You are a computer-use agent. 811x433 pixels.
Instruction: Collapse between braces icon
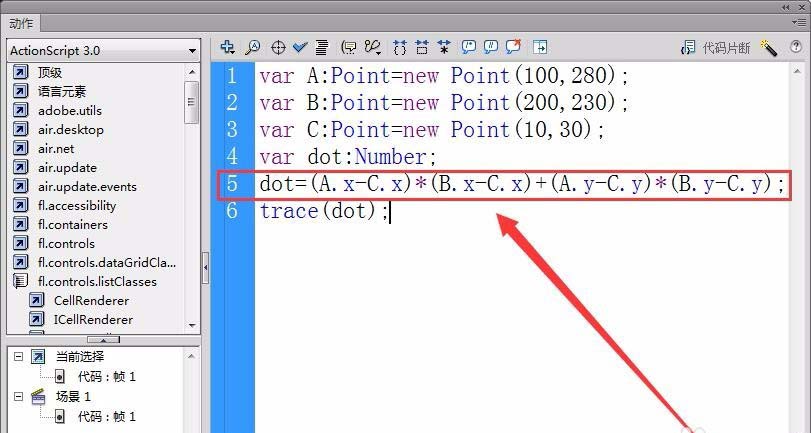(x=399, y=48)
